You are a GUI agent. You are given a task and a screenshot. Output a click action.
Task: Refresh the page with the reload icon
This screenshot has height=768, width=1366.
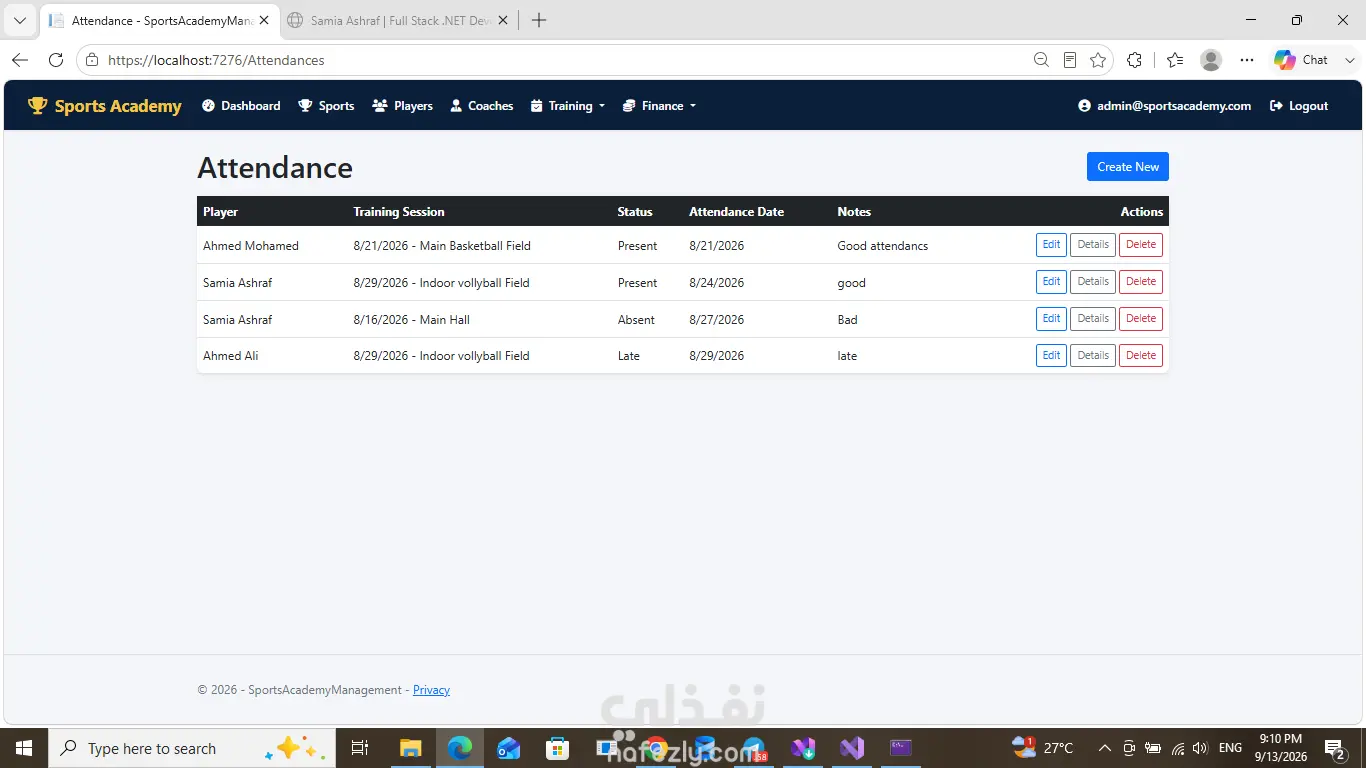[56, 60]
